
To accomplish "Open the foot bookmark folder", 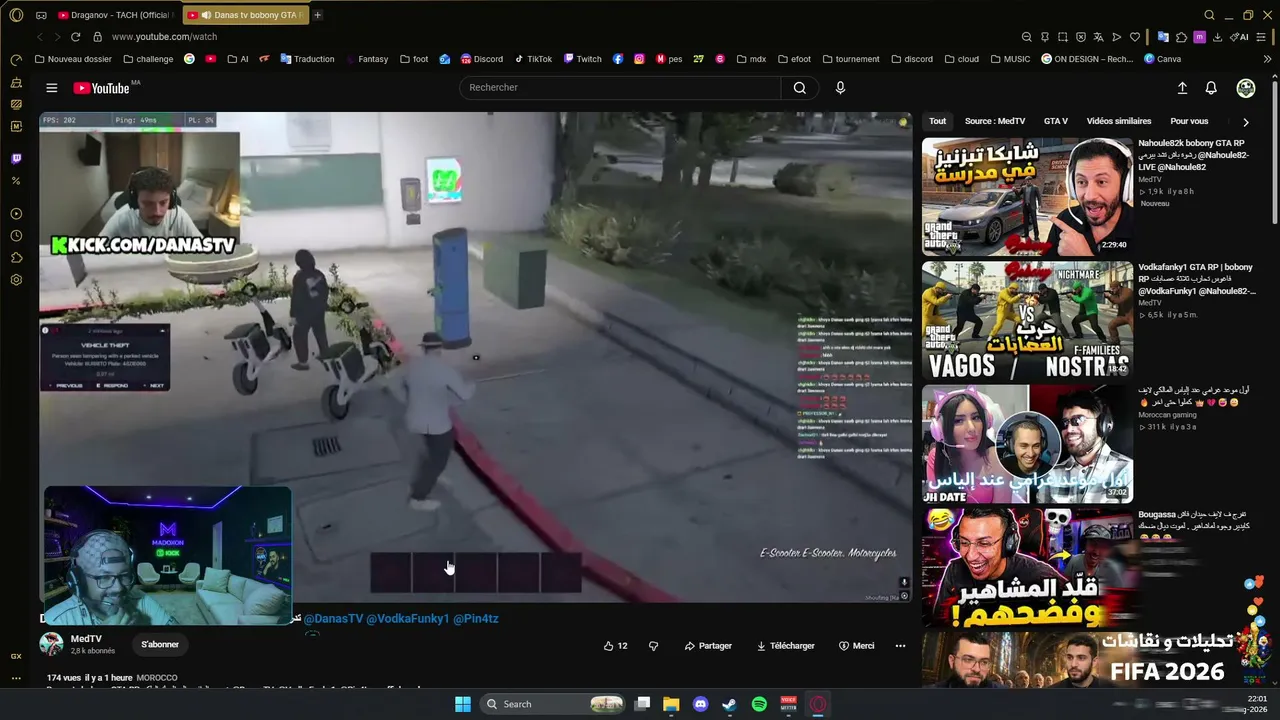I will coord(414,59).
